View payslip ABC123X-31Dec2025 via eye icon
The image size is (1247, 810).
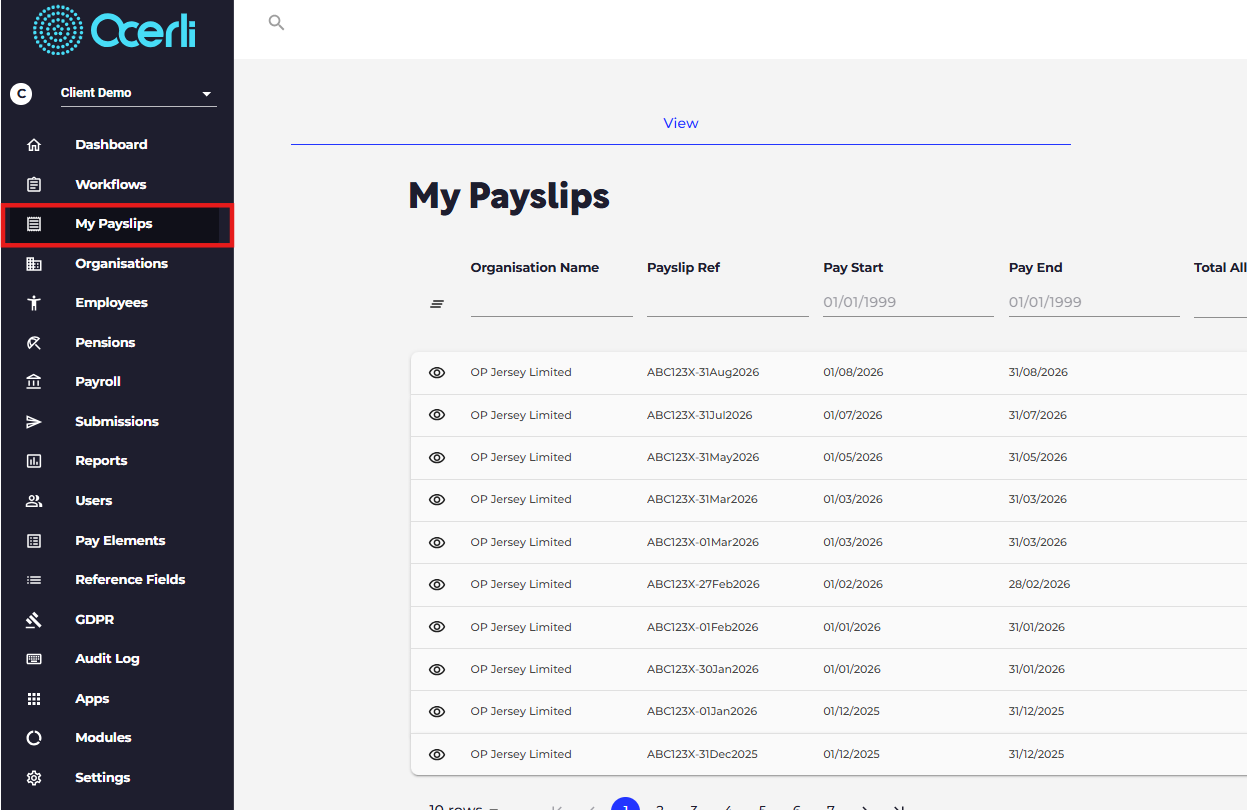(437, 754)
